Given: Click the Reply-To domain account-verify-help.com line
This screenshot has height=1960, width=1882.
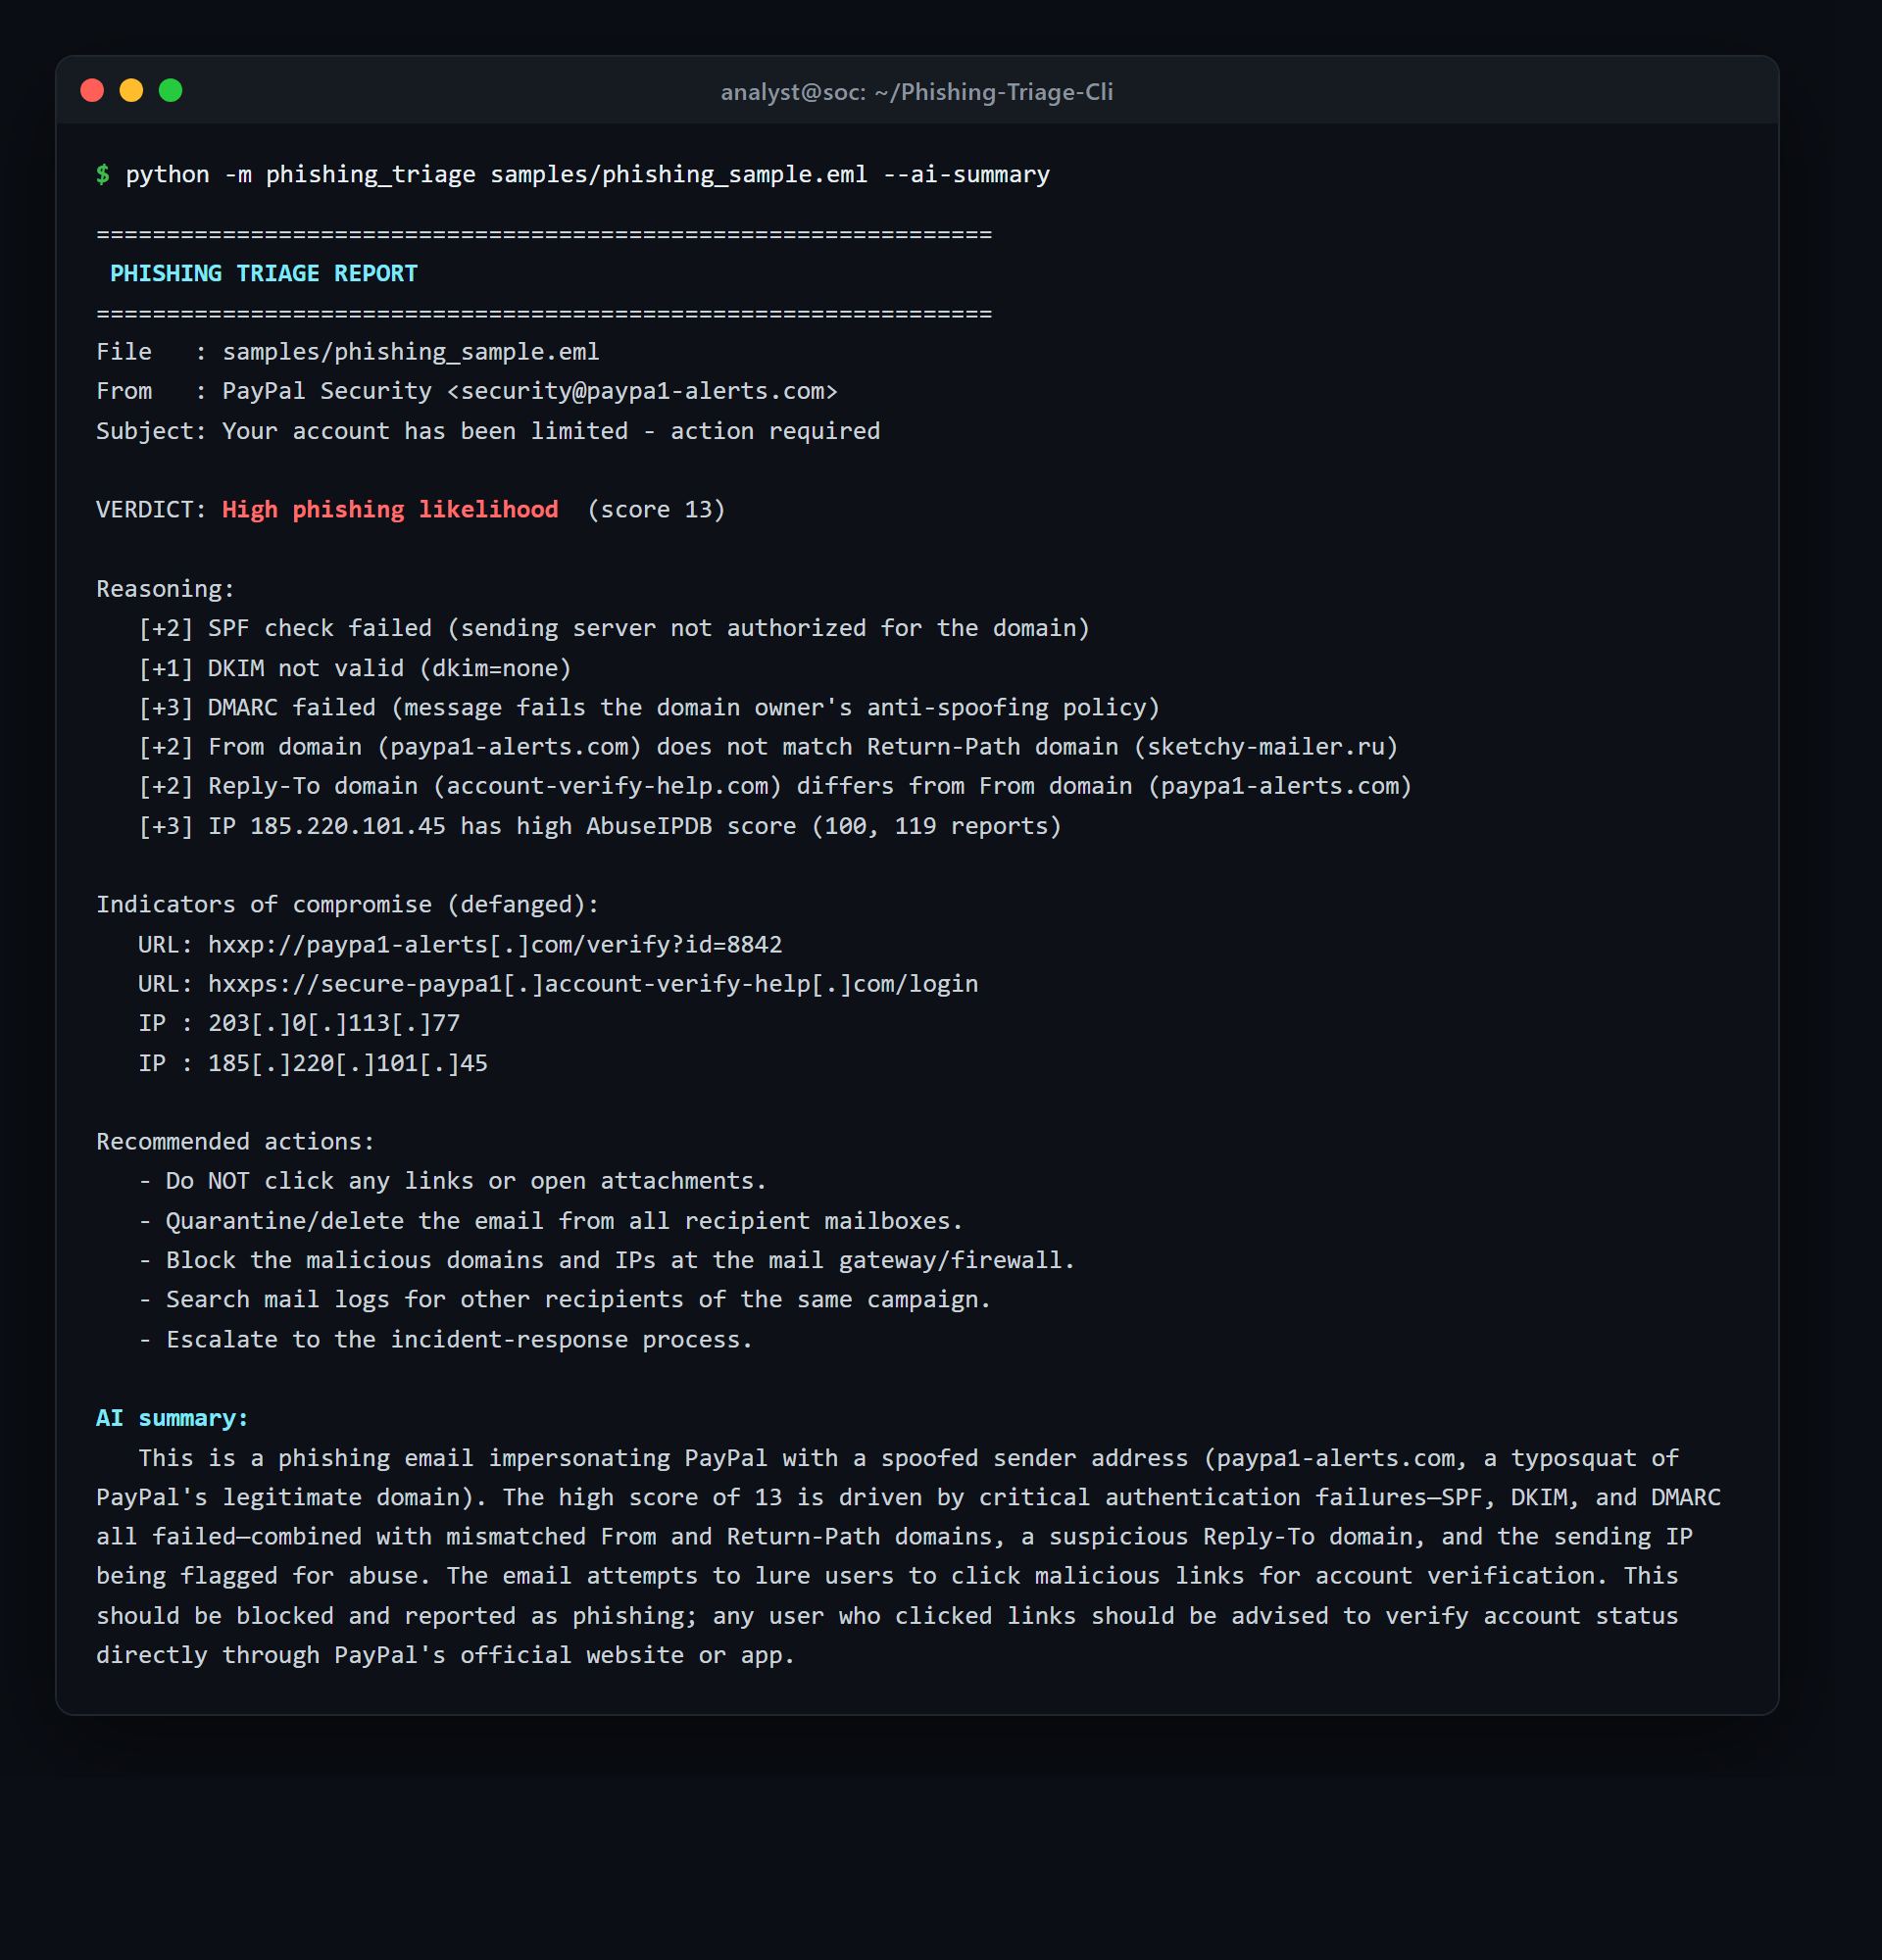Looking at the screenshot, I should click(x=775, y=786).
